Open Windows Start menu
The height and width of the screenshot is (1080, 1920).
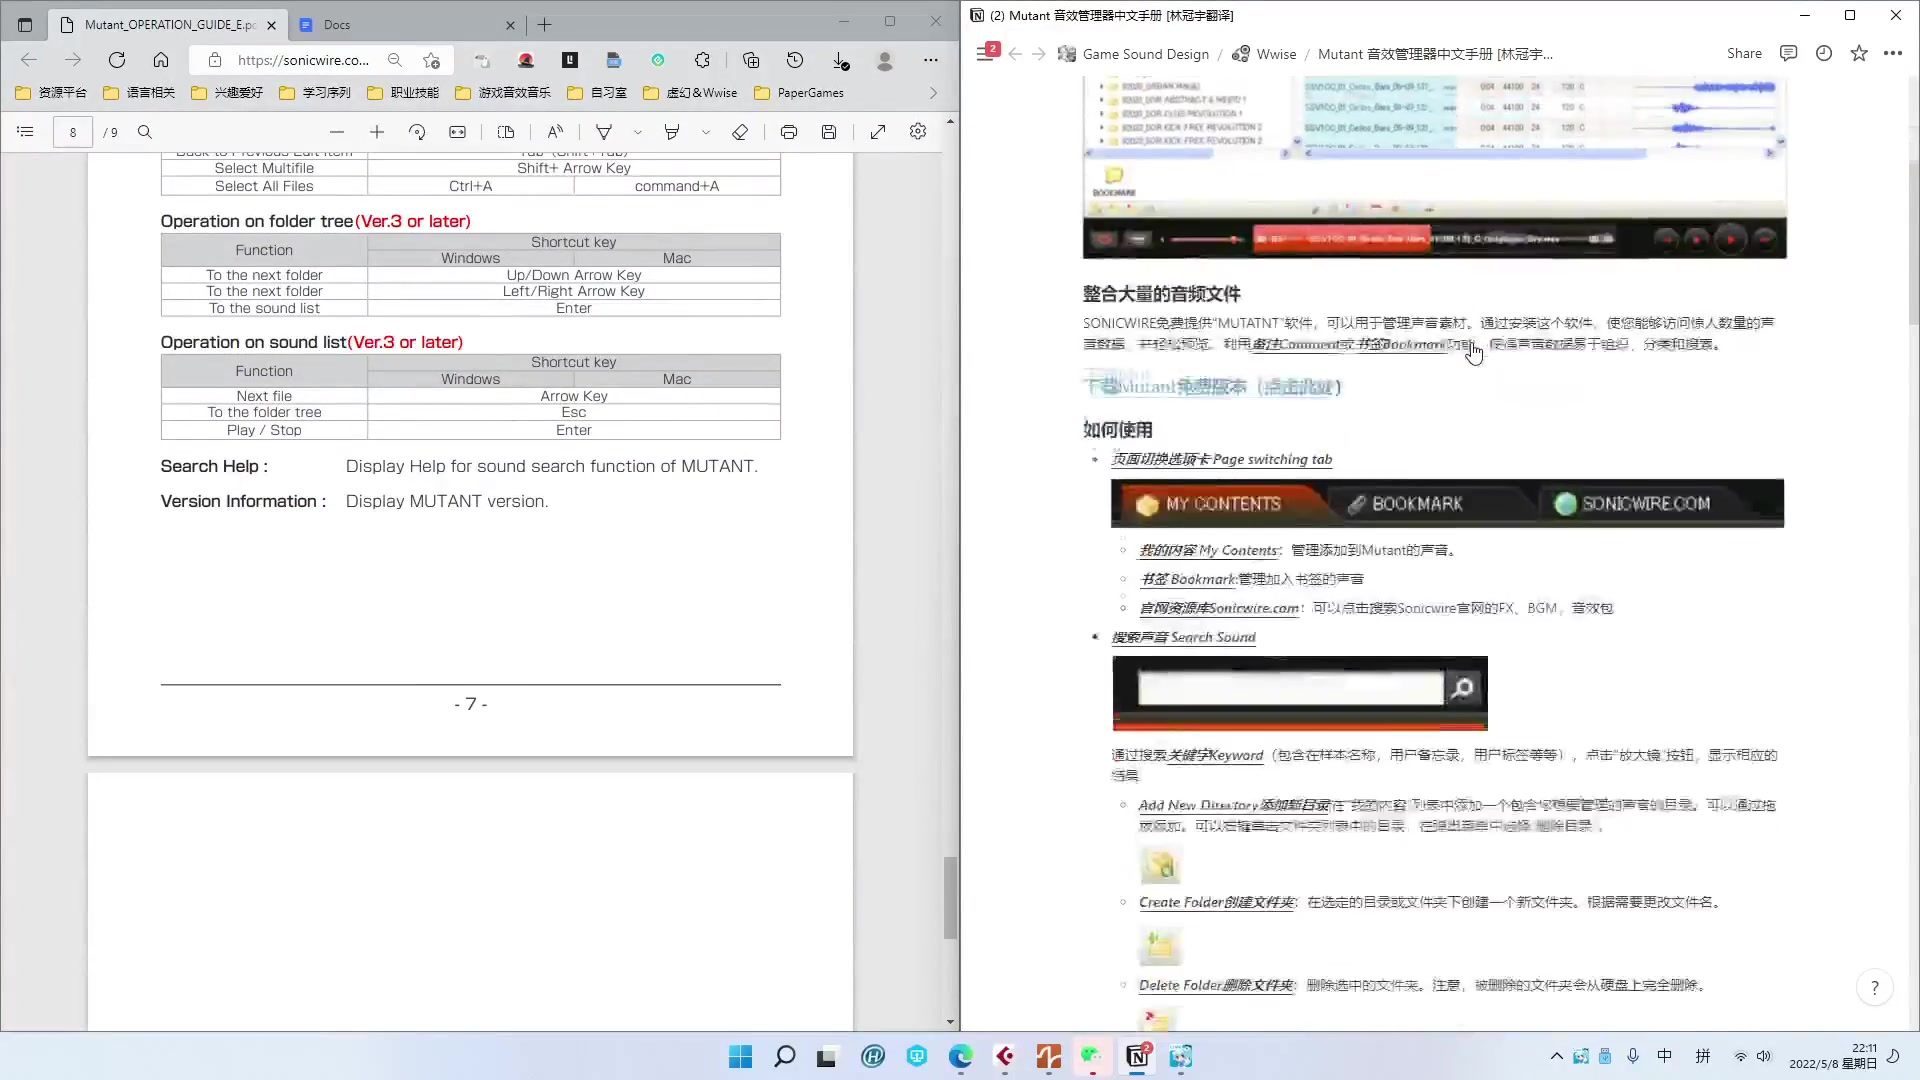[x=740, y=1056]
